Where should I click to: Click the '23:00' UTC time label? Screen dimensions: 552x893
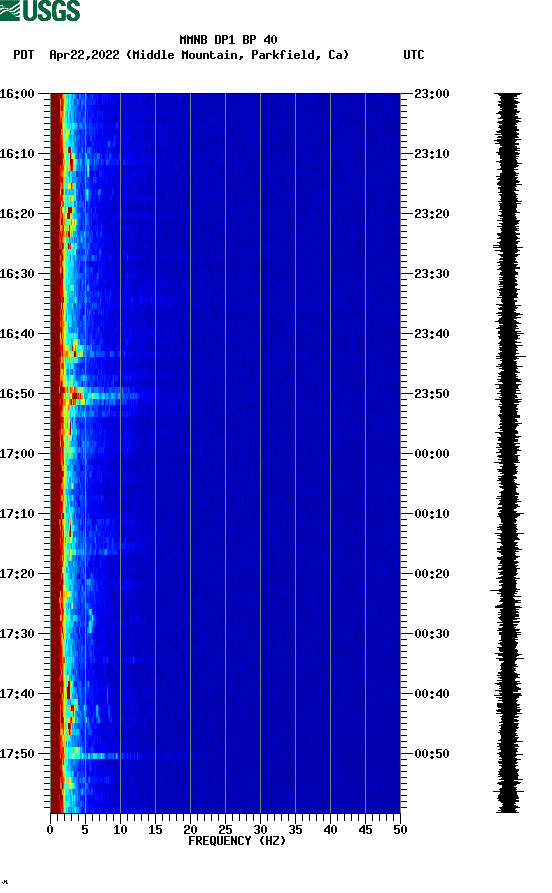(432, 93)
